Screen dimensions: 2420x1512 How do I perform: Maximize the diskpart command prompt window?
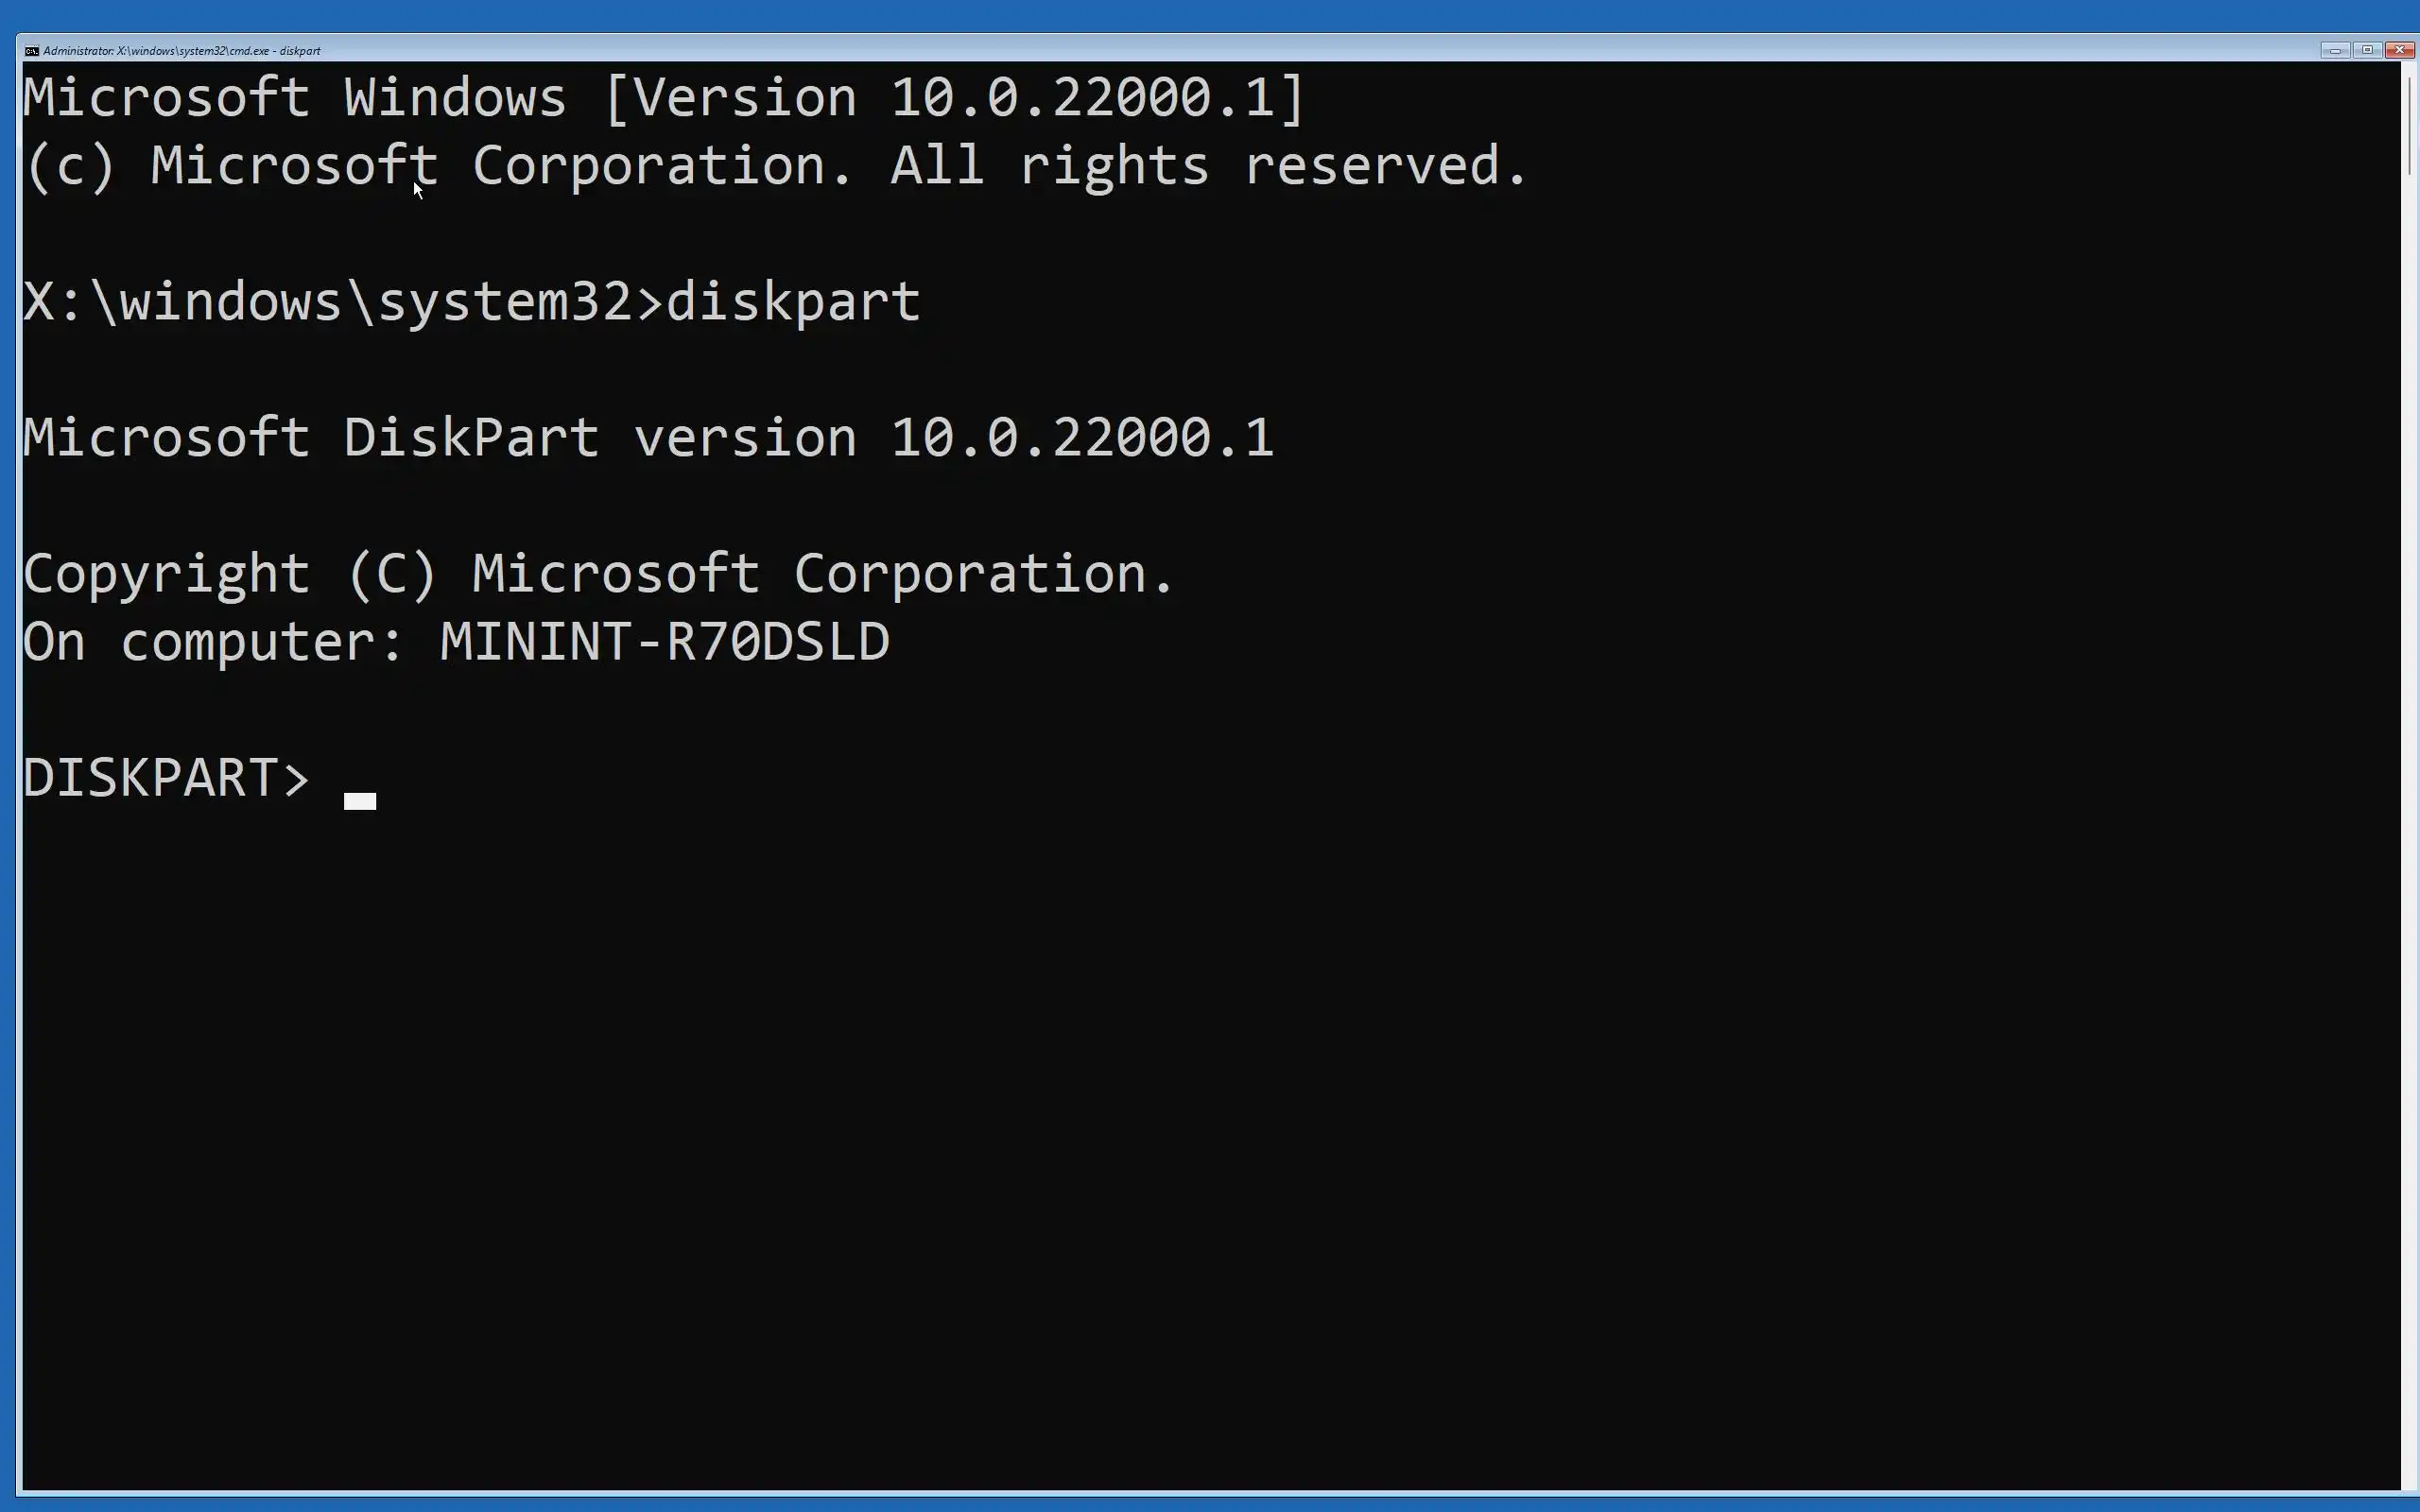click(2367, 50)
